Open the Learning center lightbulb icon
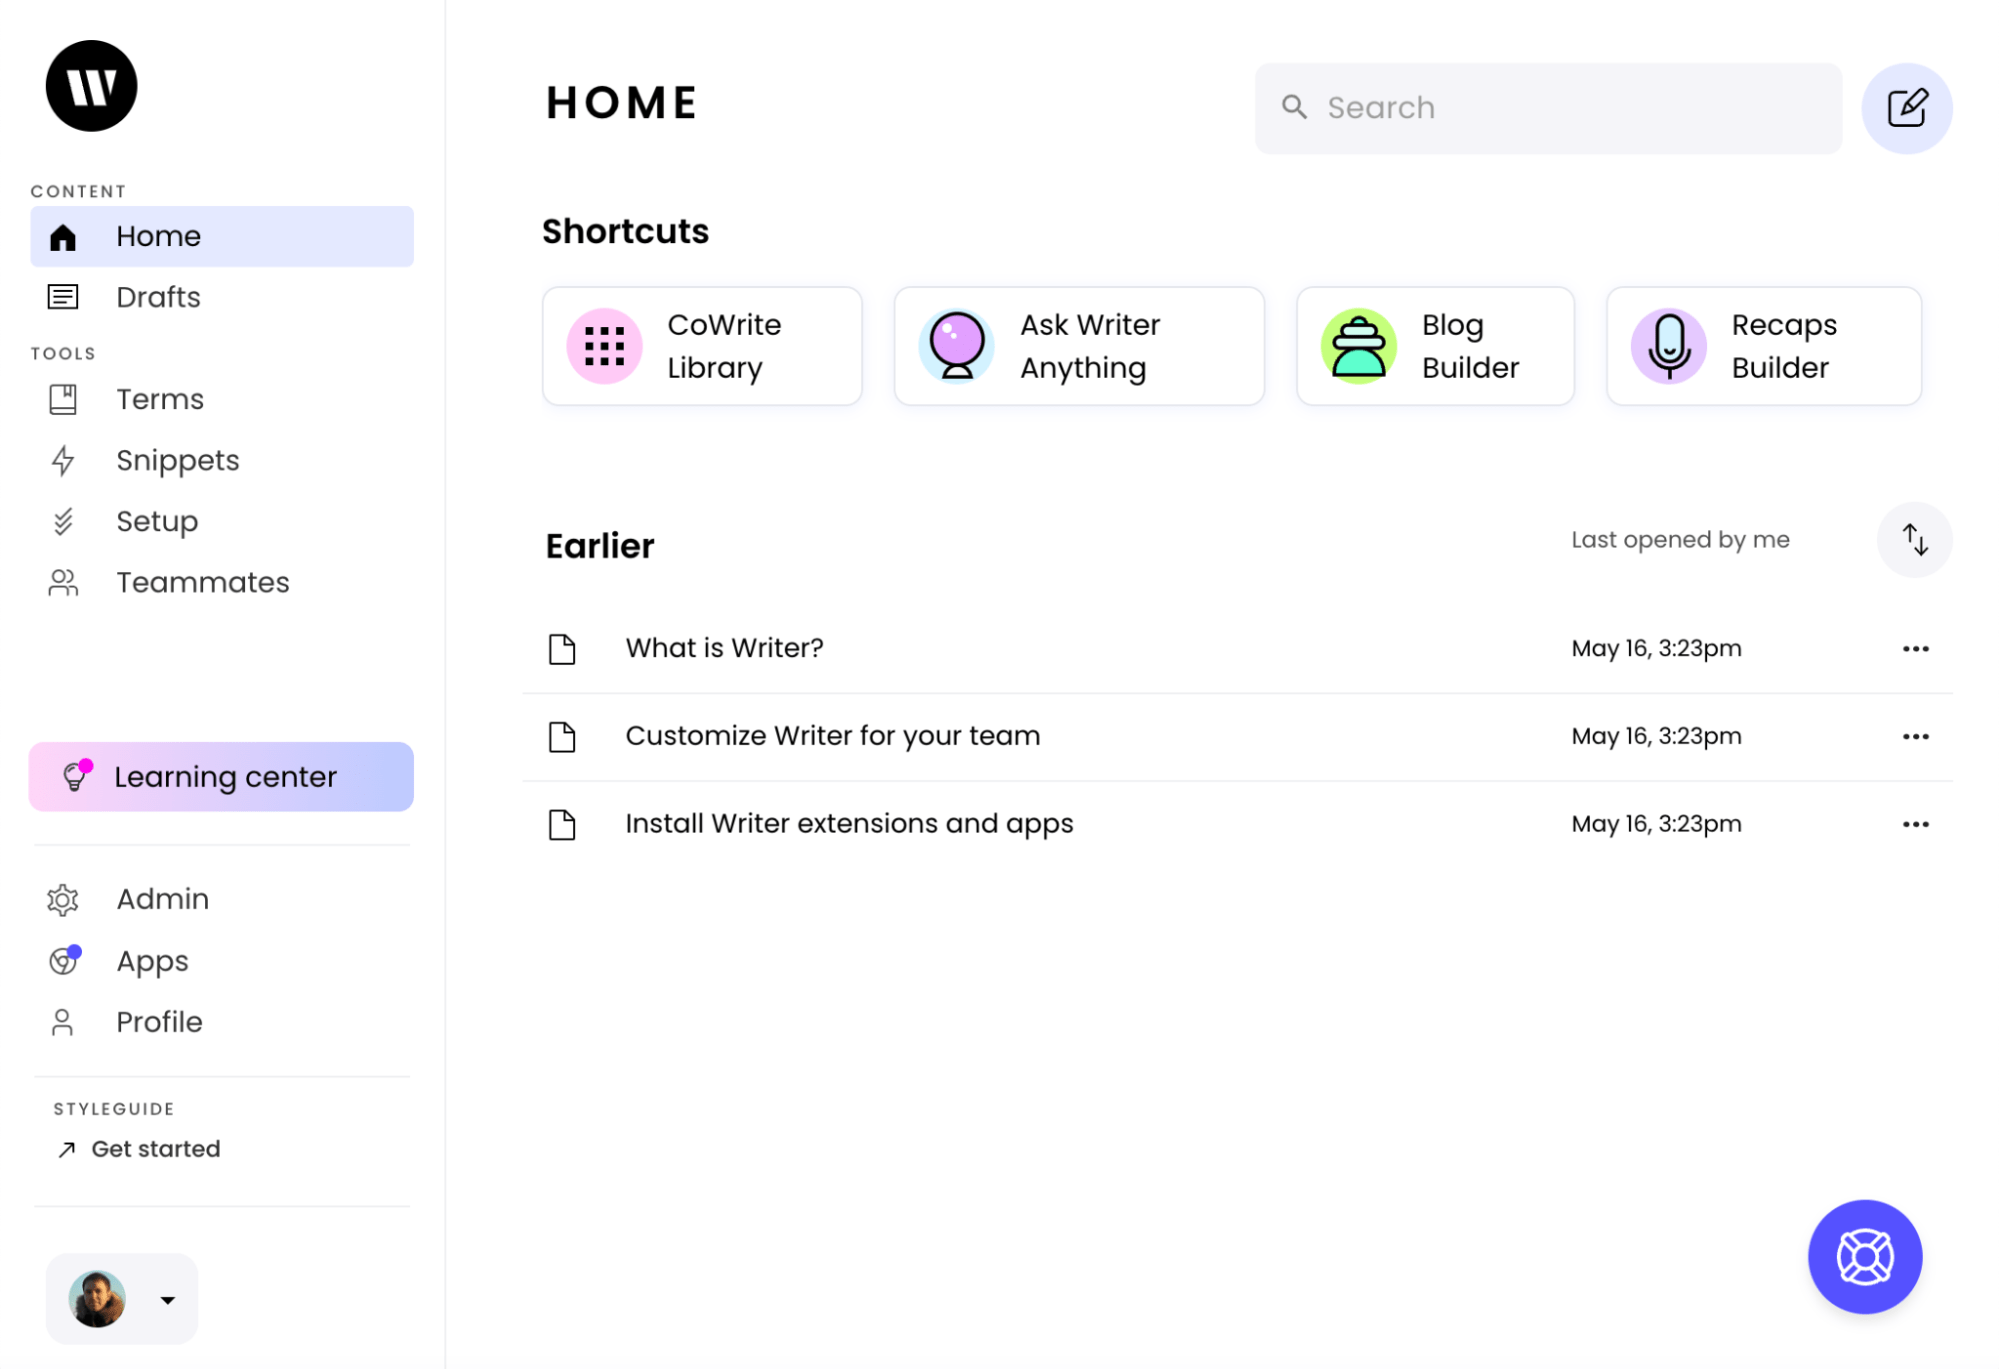This screenshot has width=1999, height=1370. pos(75,776)
